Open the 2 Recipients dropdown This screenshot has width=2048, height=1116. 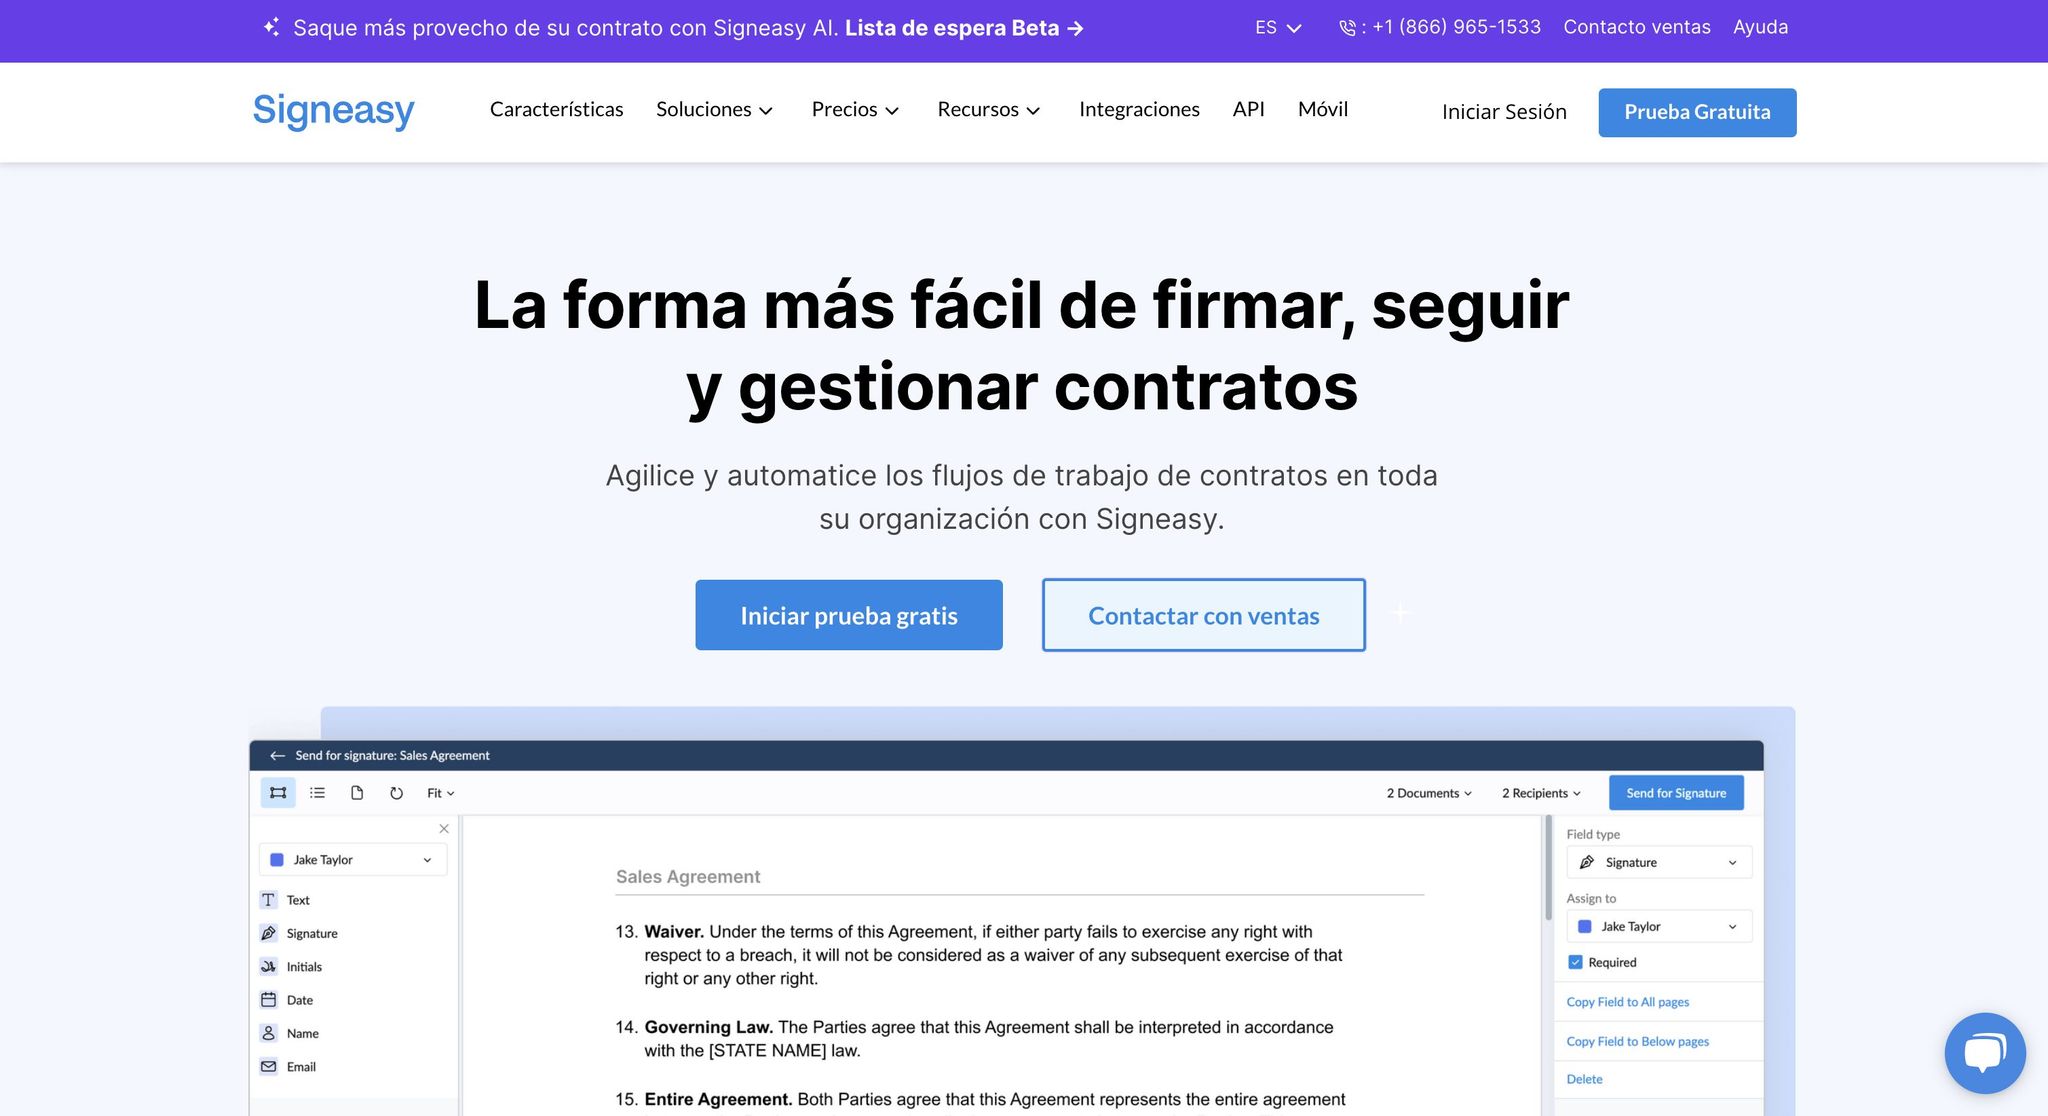point(1541,793)
